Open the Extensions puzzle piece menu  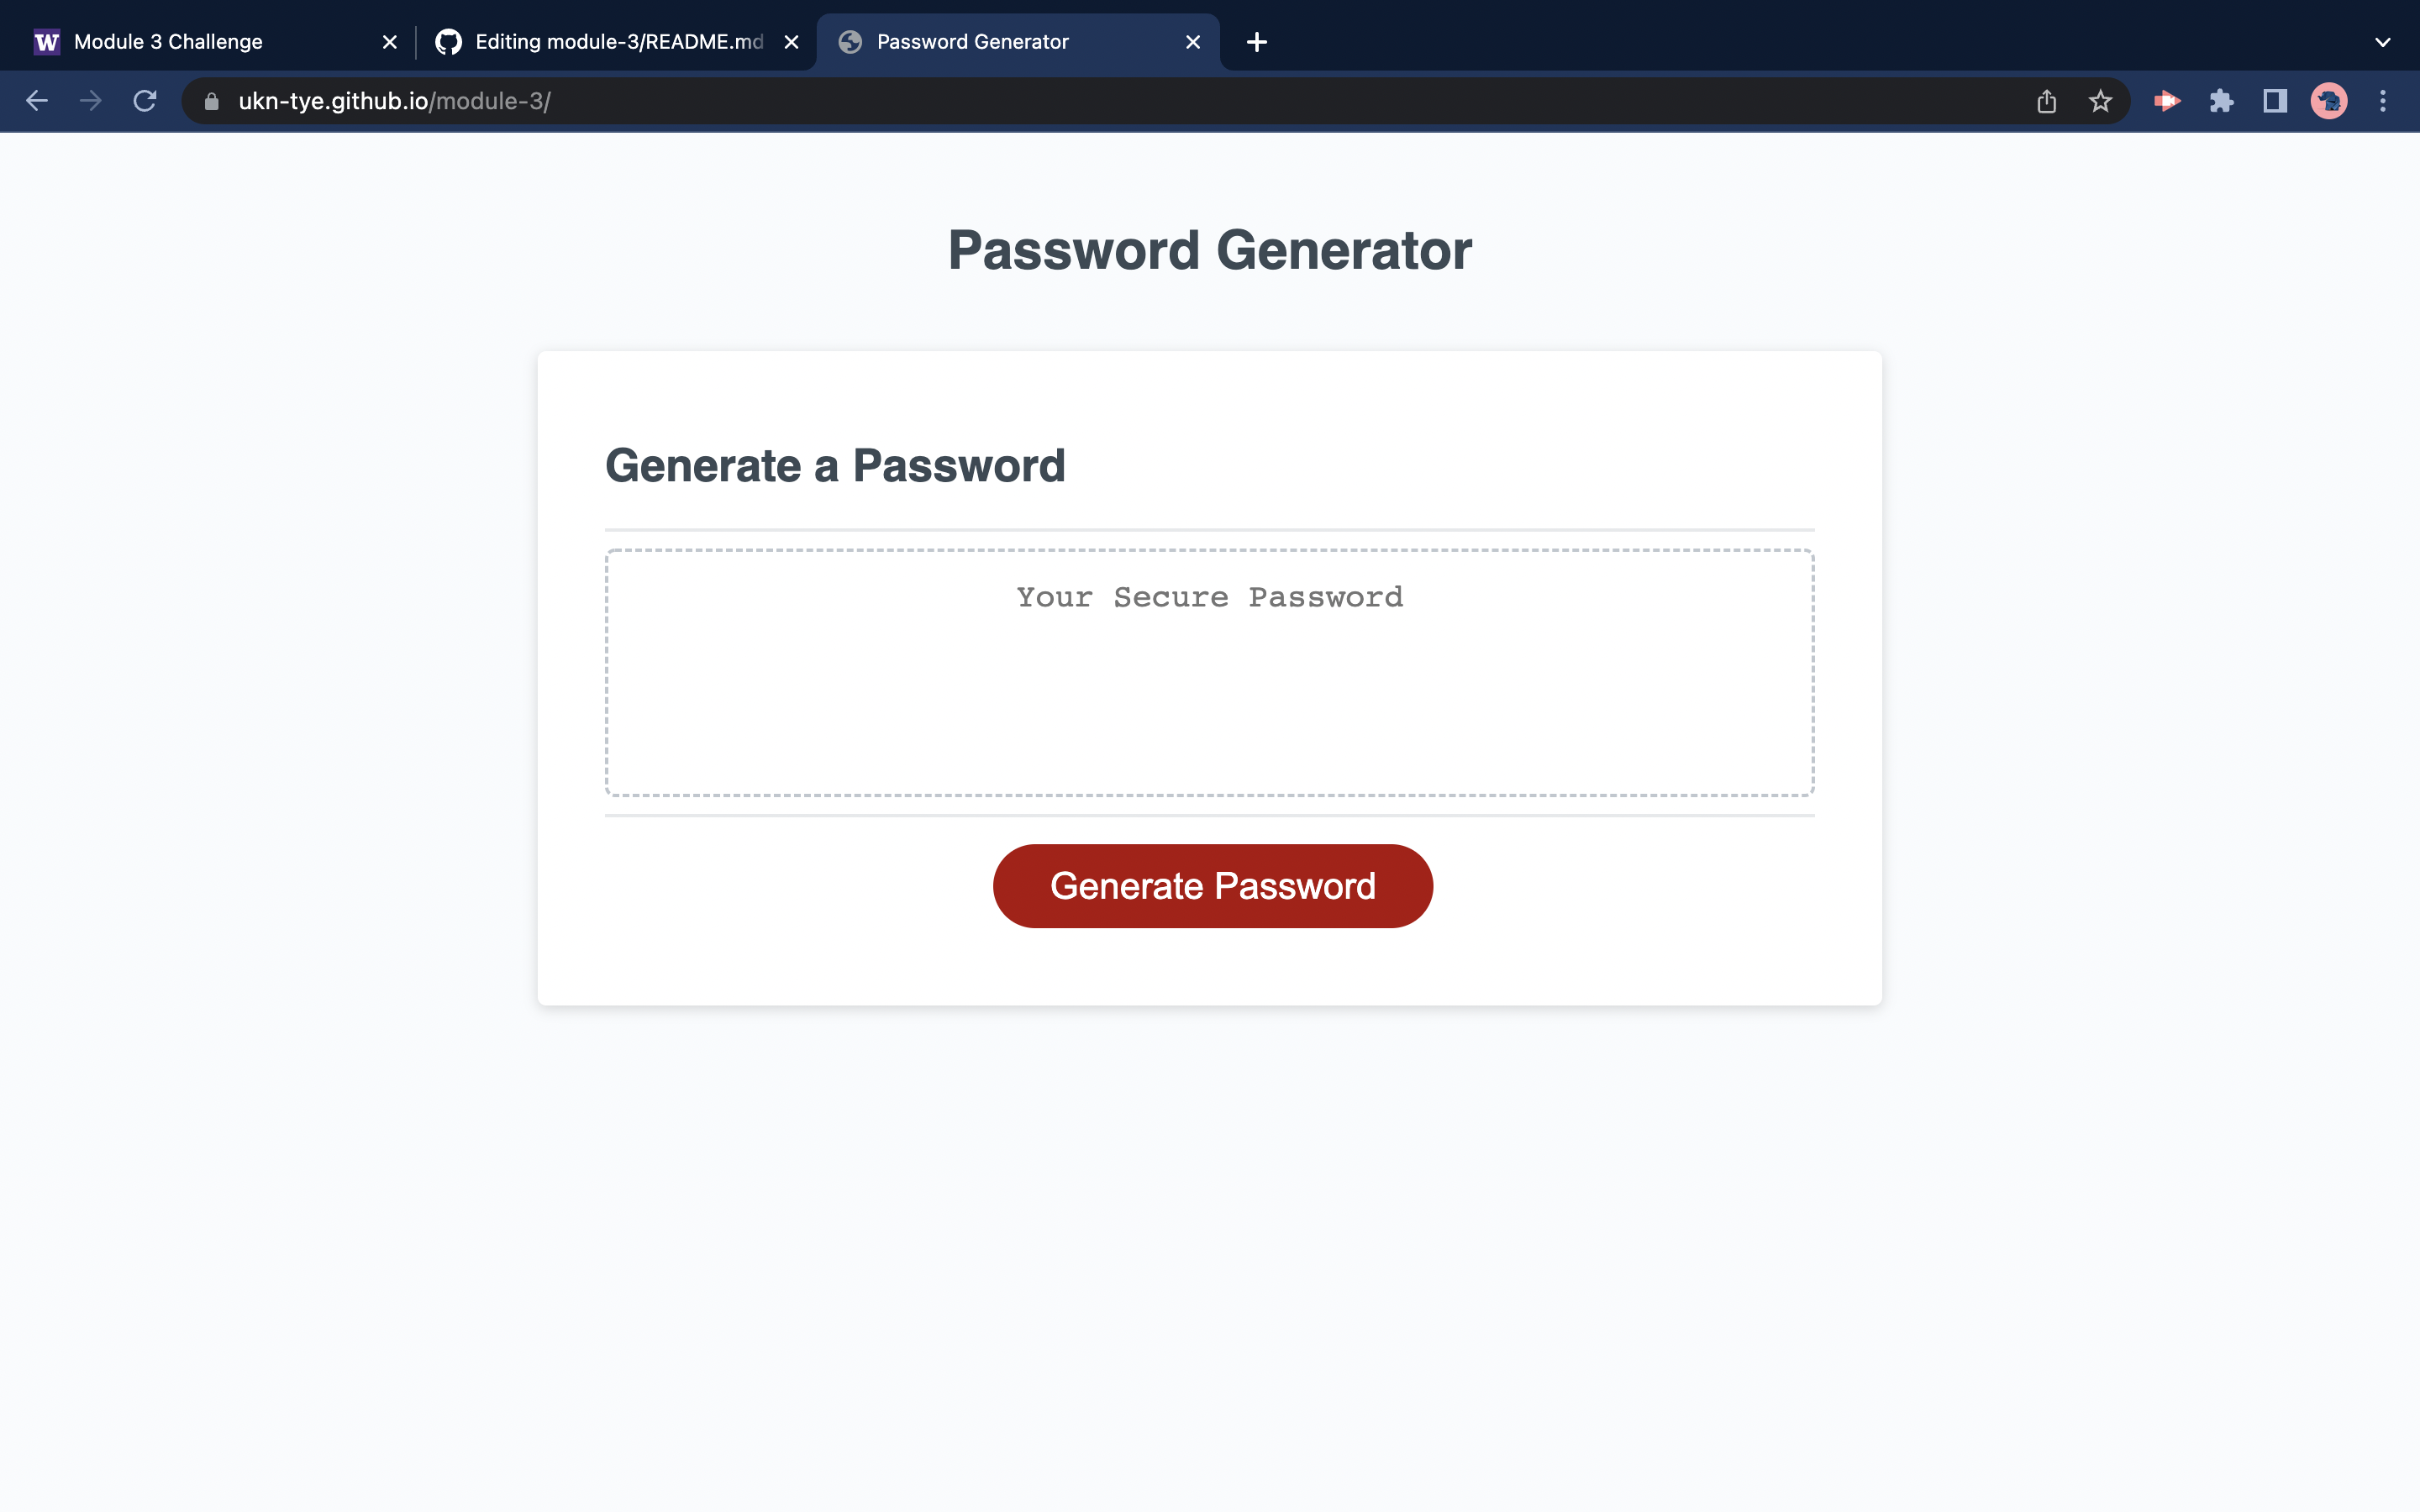pyautogui.click(x=2222, y=100)
